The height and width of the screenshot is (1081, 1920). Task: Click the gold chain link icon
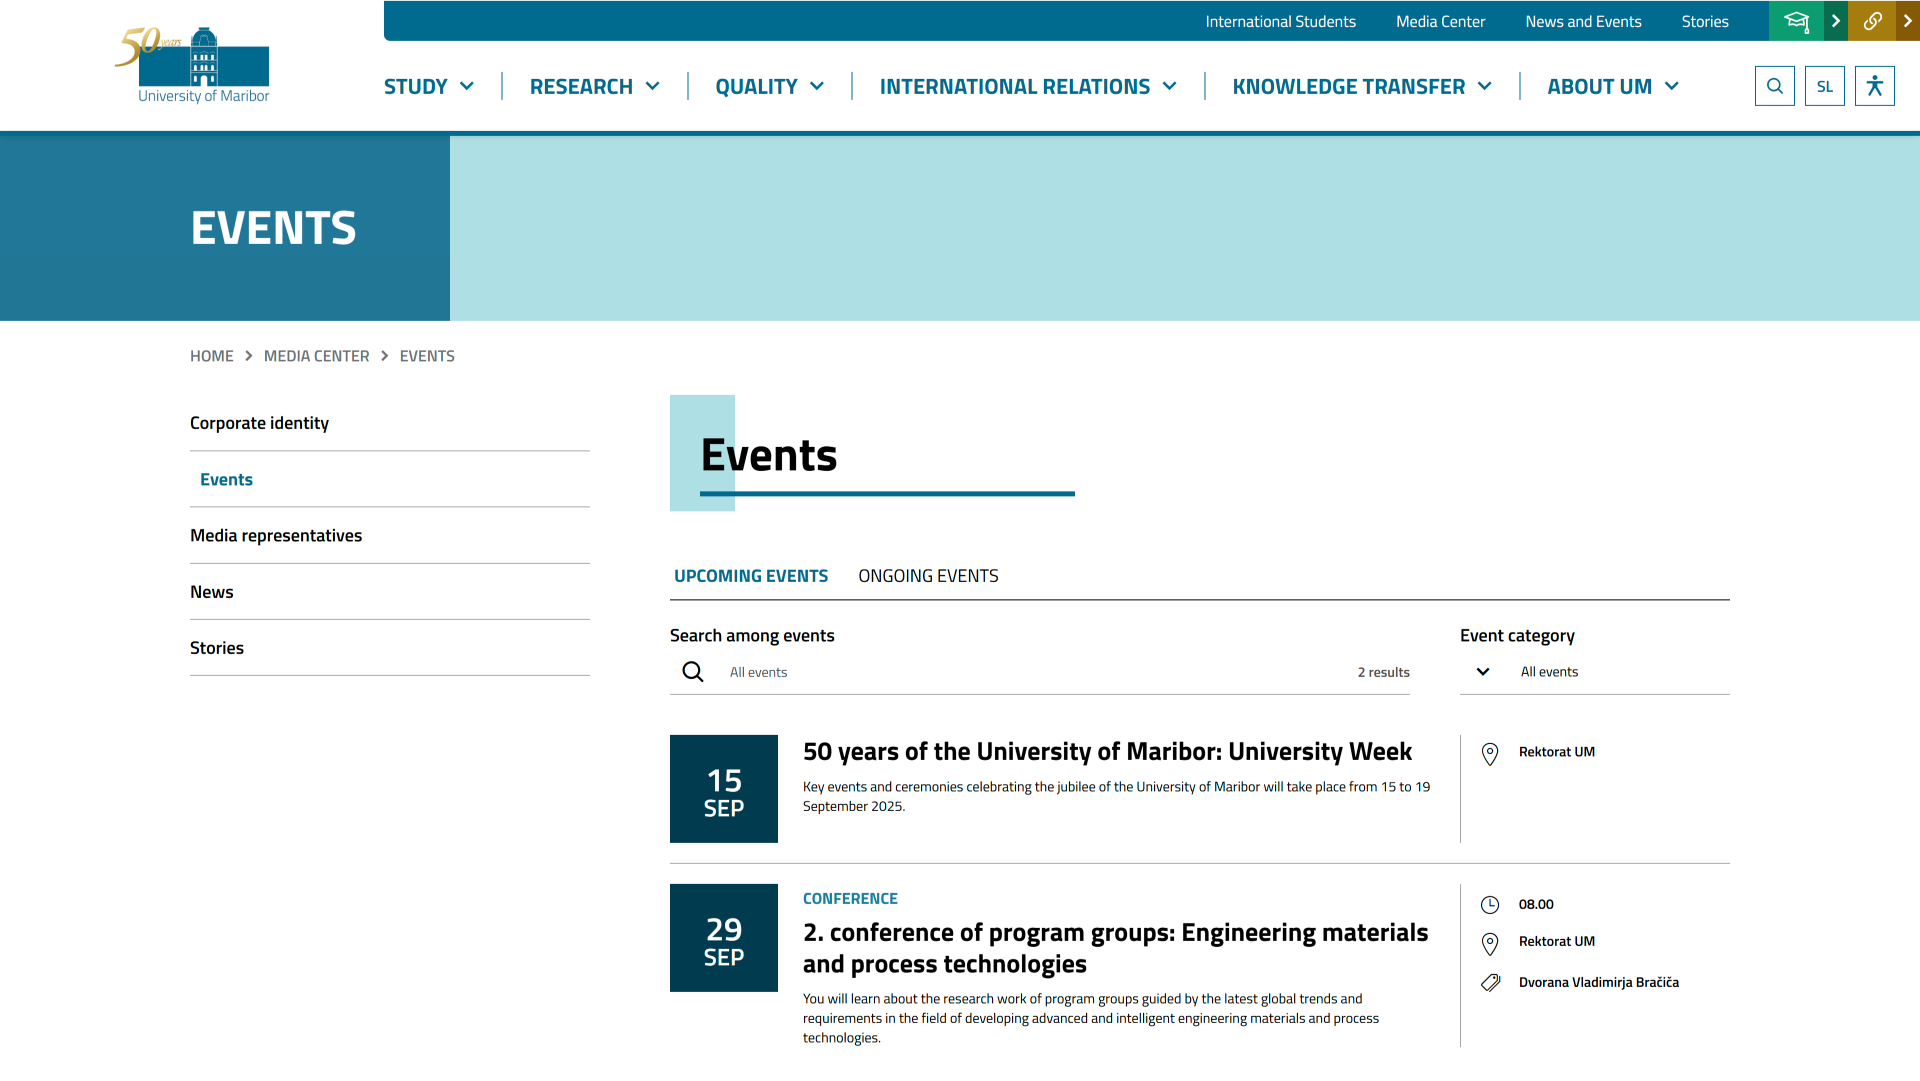coord(1872,21)
